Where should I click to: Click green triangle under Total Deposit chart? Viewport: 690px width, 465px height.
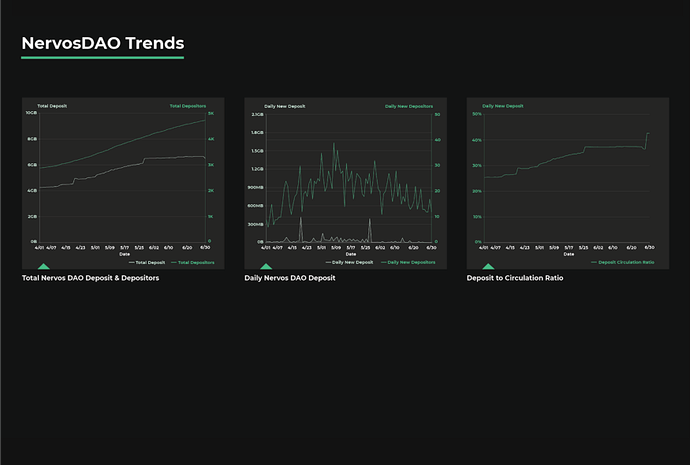pos(43,266)
